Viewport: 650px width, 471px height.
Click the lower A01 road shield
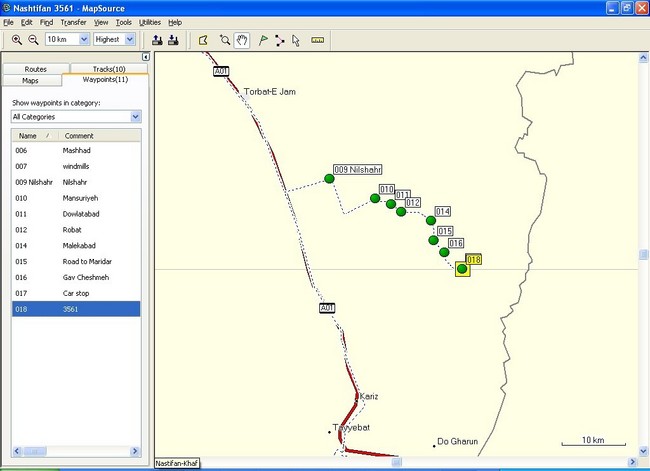tap(327, 308)
